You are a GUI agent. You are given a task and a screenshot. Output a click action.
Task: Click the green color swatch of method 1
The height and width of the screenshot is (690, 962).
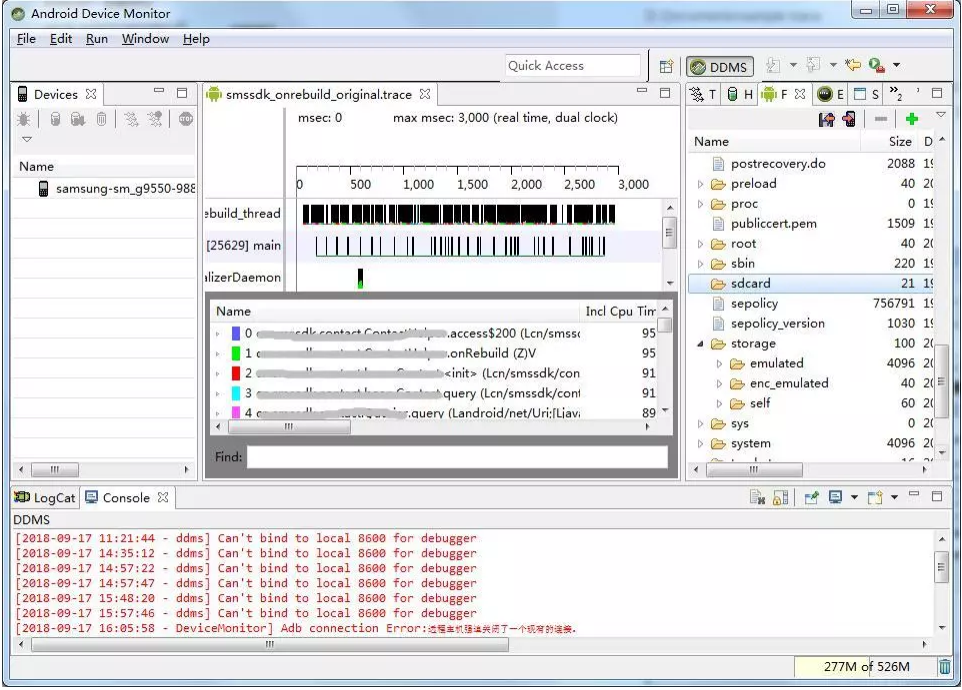(236, 353)
